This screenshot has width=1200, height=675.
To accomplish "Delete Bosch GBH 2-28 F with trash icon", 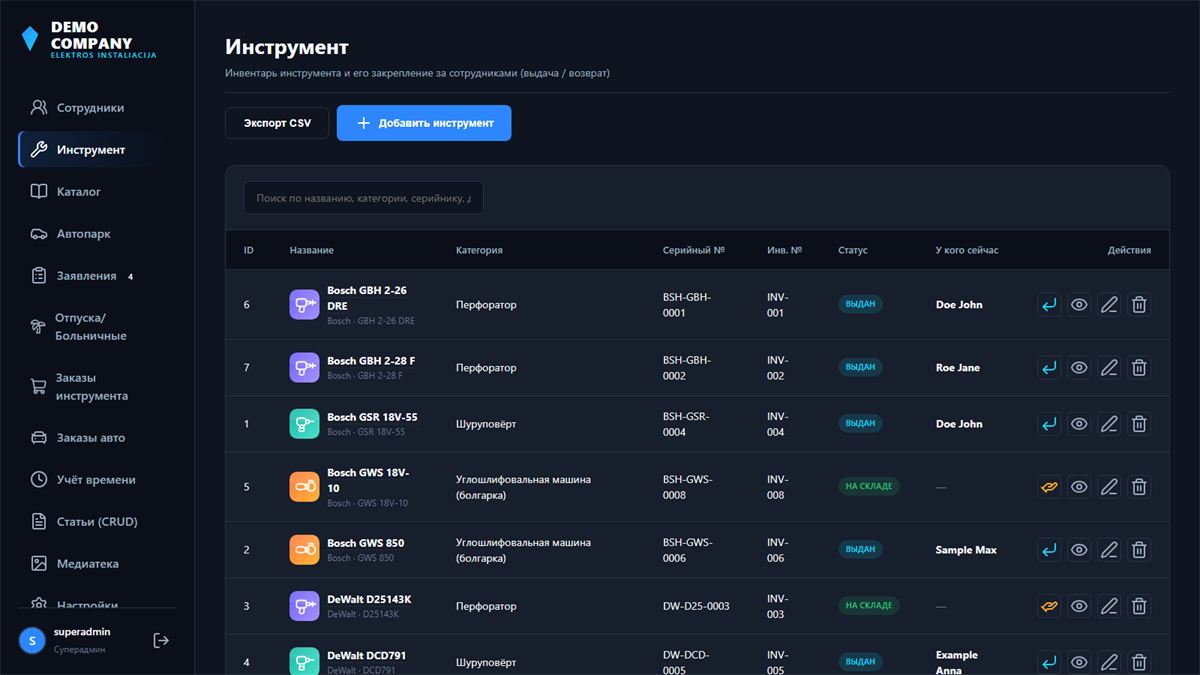I will 1139,368.
